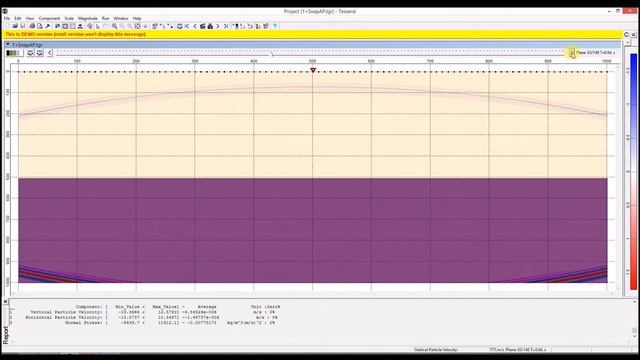Open the Help menu
This screenshot has height=360, width=640.
(x=137, y=18)
